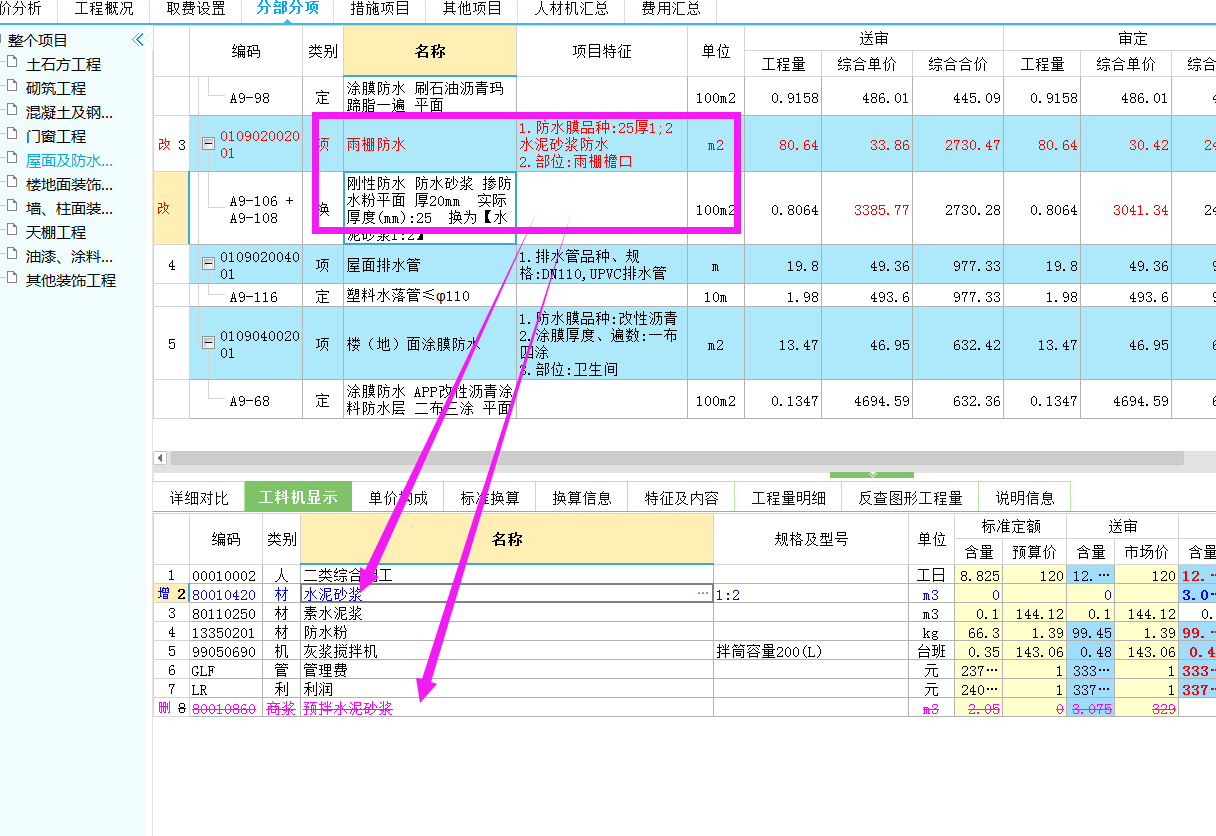This screenshot has width=1216, height=836.
Task: Select 楼地面装饰... in project tree
Action: click(x=69, y=184)
